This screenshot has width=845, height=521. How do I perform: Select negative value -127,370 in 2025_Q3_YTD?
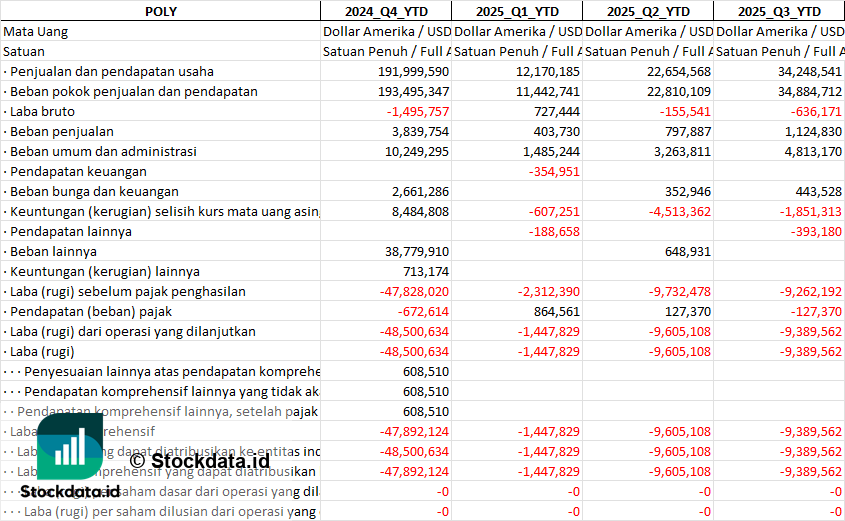click(816, 311)
